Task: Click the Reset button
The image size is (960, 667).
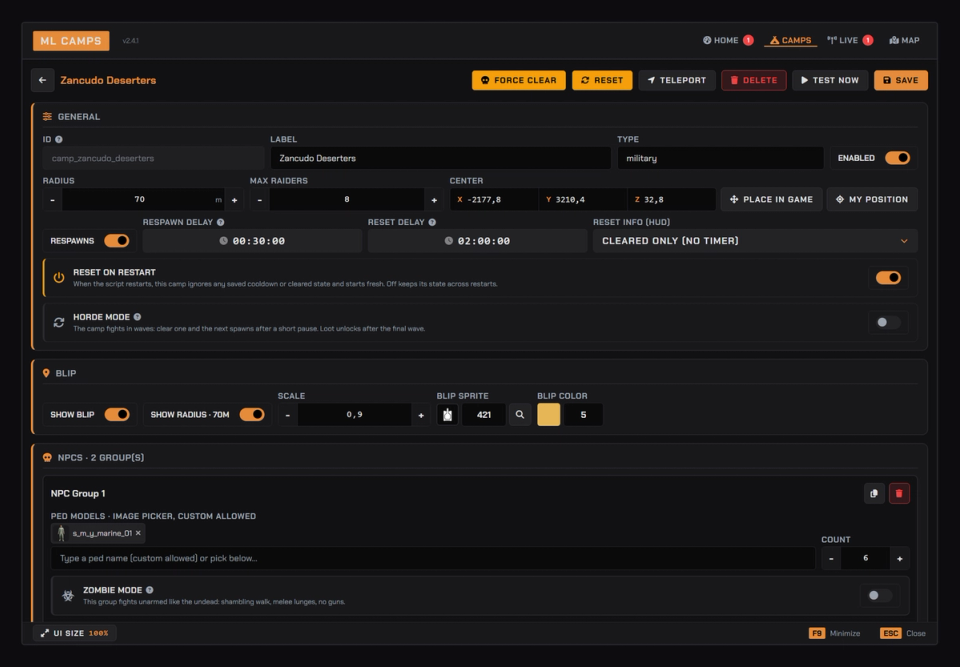Action: 602,80
